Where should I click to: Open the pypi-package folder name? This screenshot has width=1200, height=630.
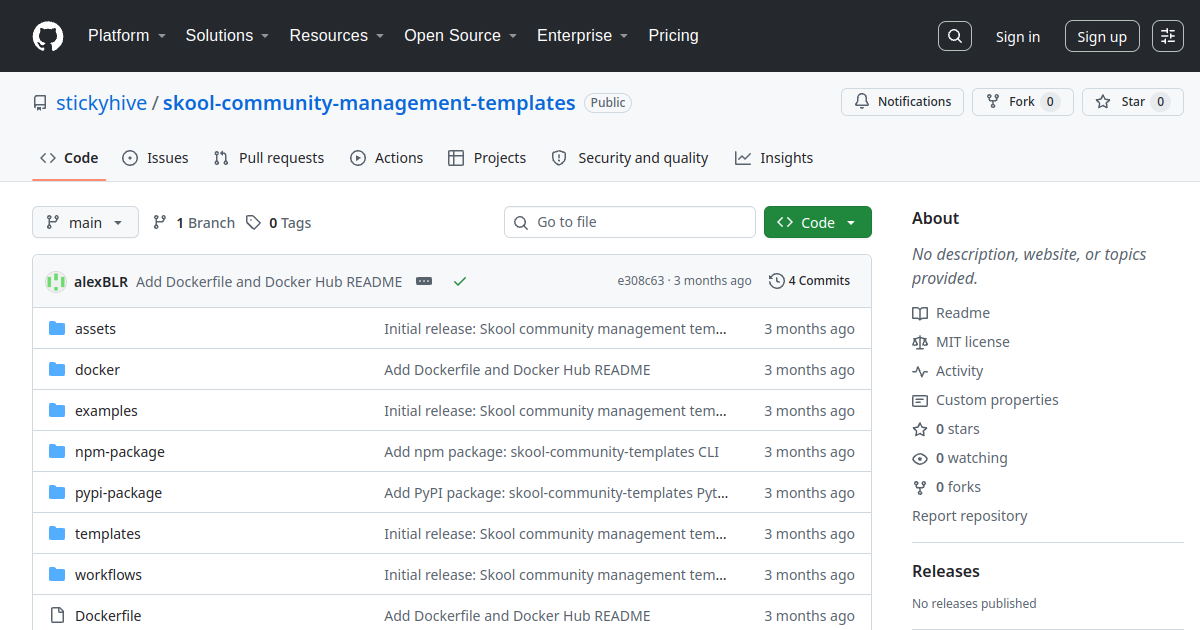pos(118,493)
